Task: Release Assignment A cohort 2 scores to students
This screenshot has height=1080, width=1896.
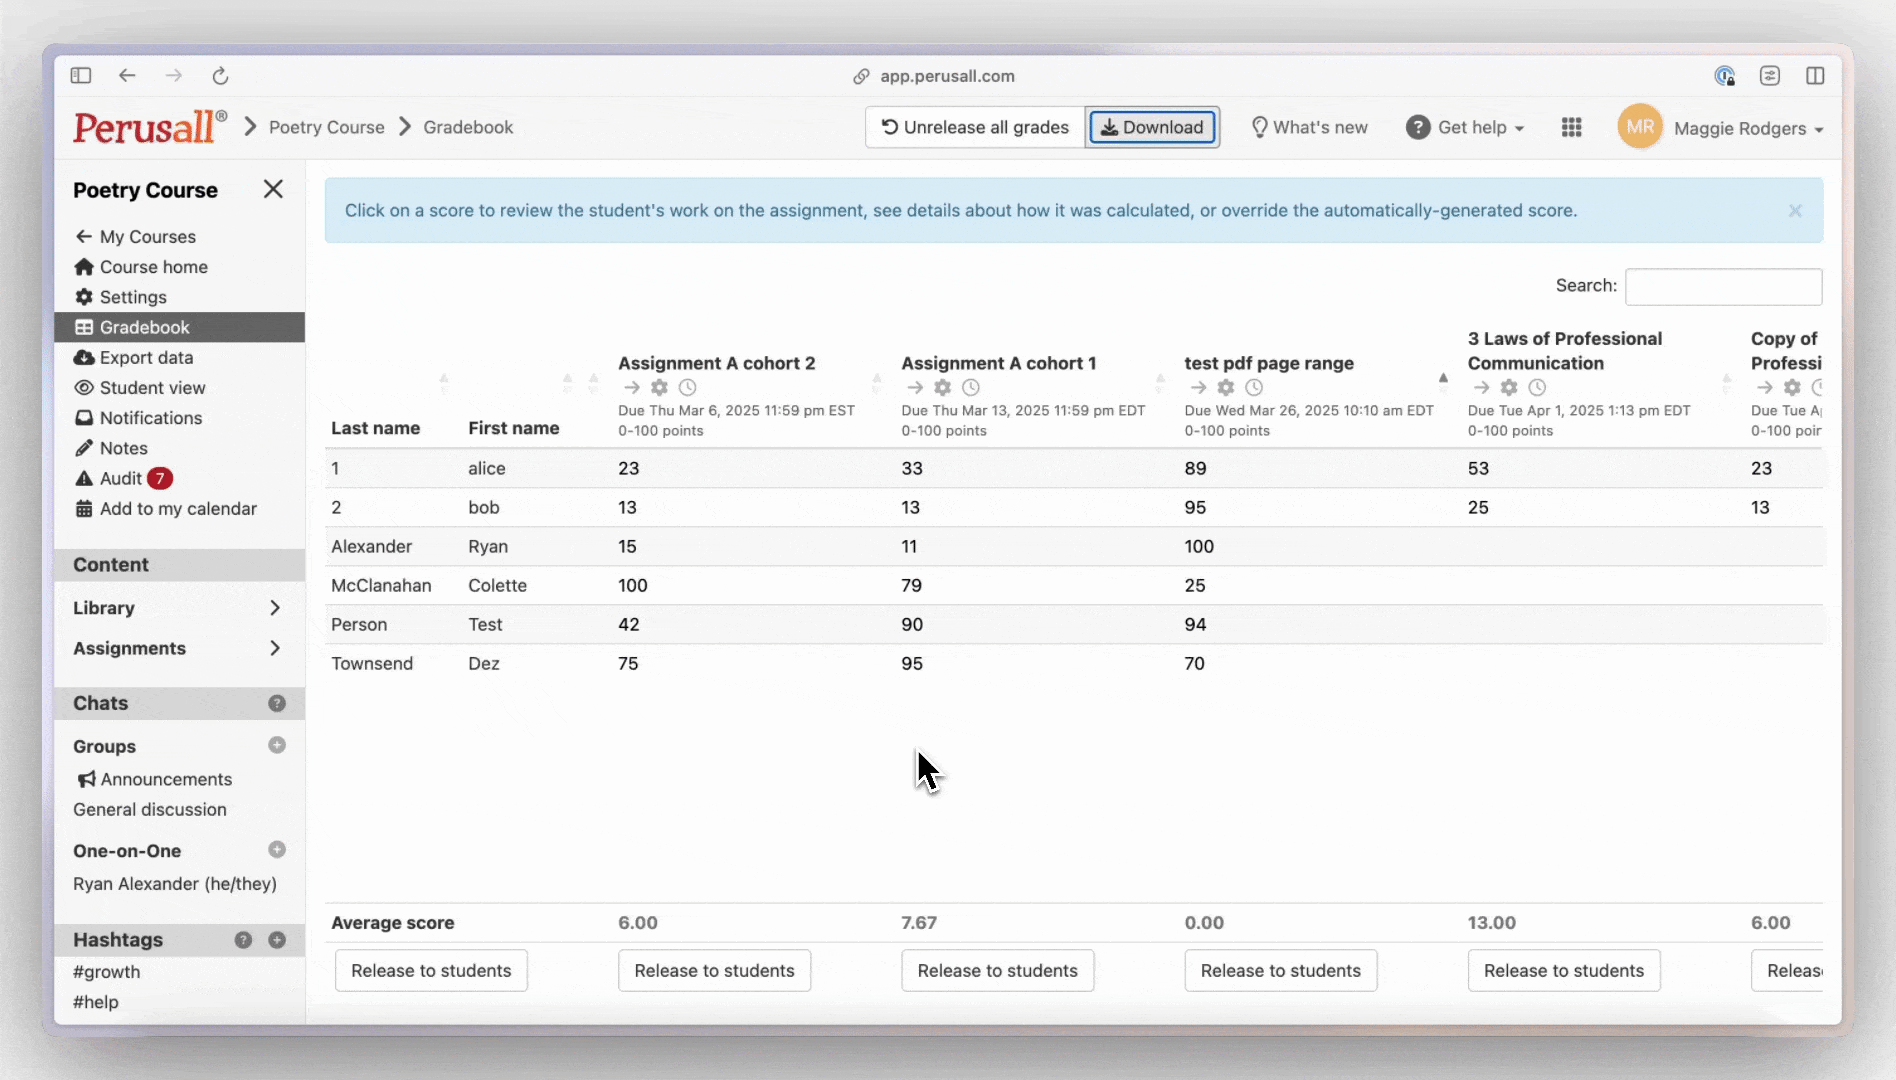Action: pos(714,970)
